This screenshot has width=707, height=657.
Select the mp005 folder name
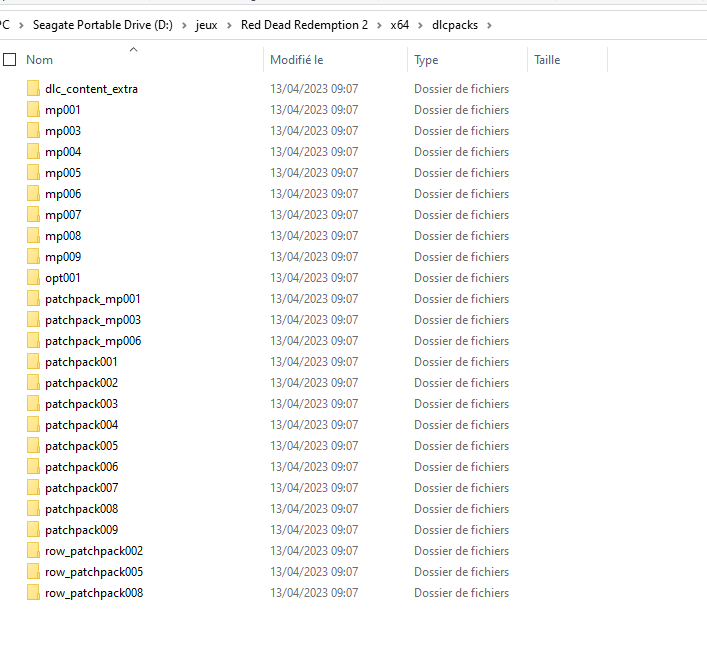(63, 173)
